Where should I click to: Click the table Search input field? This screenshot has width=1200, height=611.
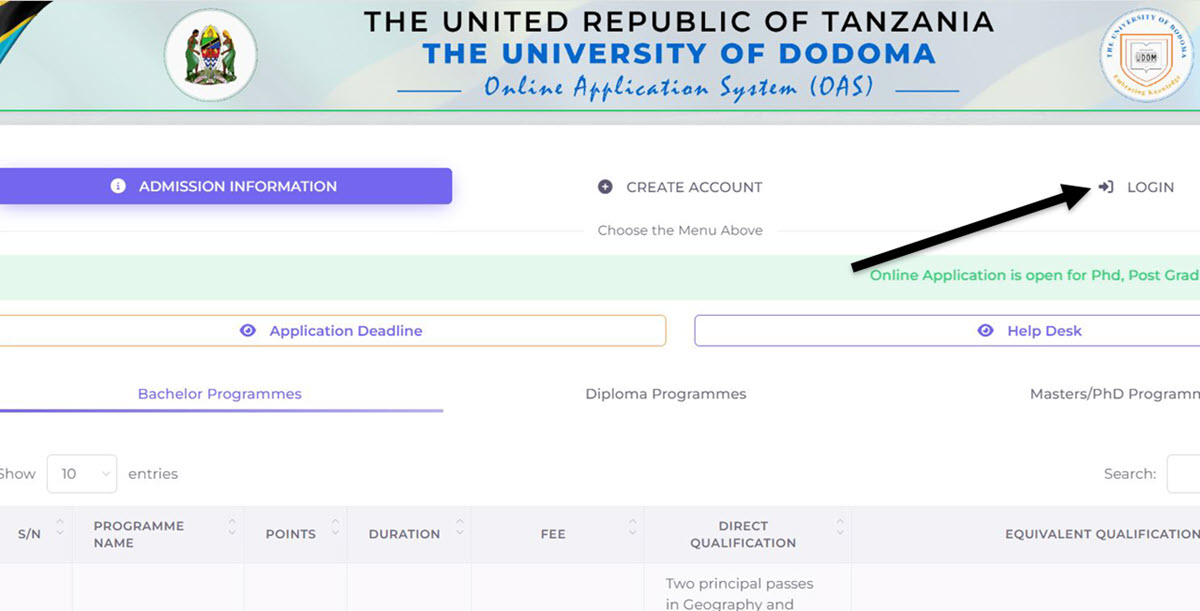click(1184, 474)
